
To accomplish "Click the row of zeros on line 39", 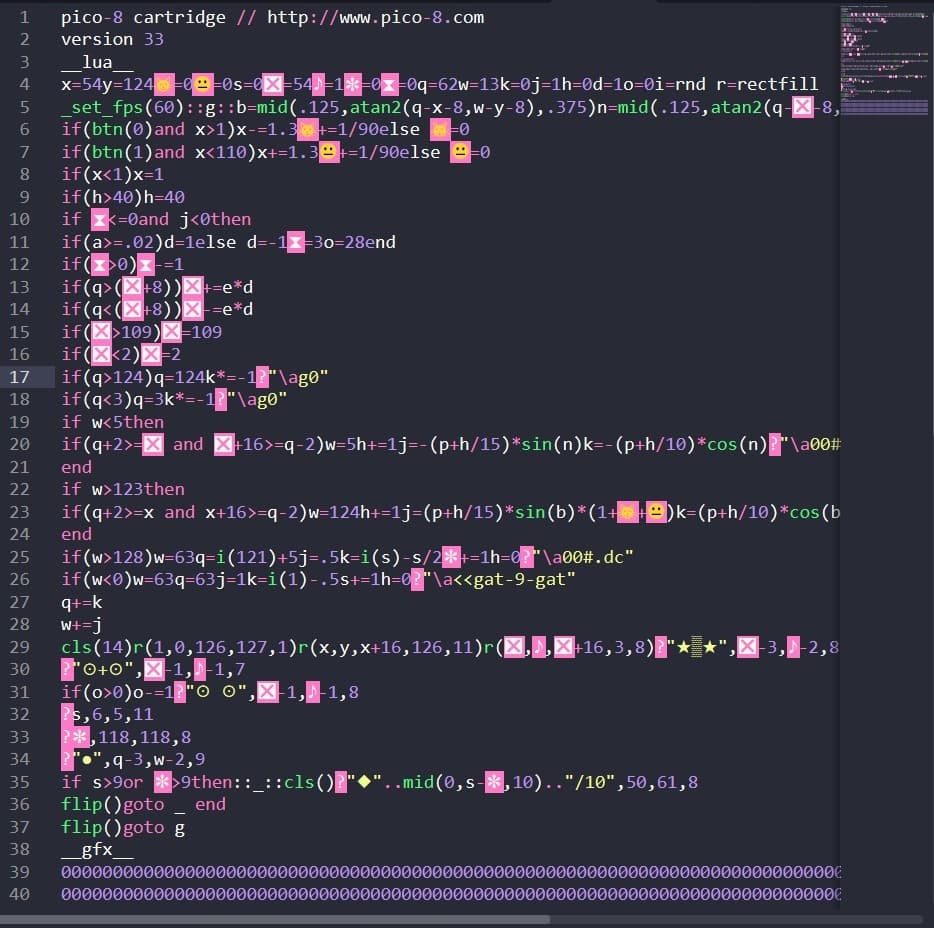I will coord(450,872).
